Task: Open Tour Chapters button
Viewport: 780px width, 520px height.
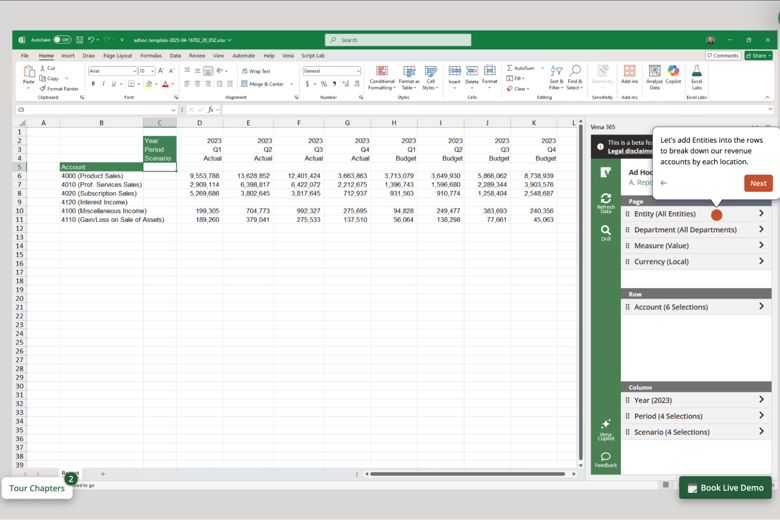Action: (37, 488)
